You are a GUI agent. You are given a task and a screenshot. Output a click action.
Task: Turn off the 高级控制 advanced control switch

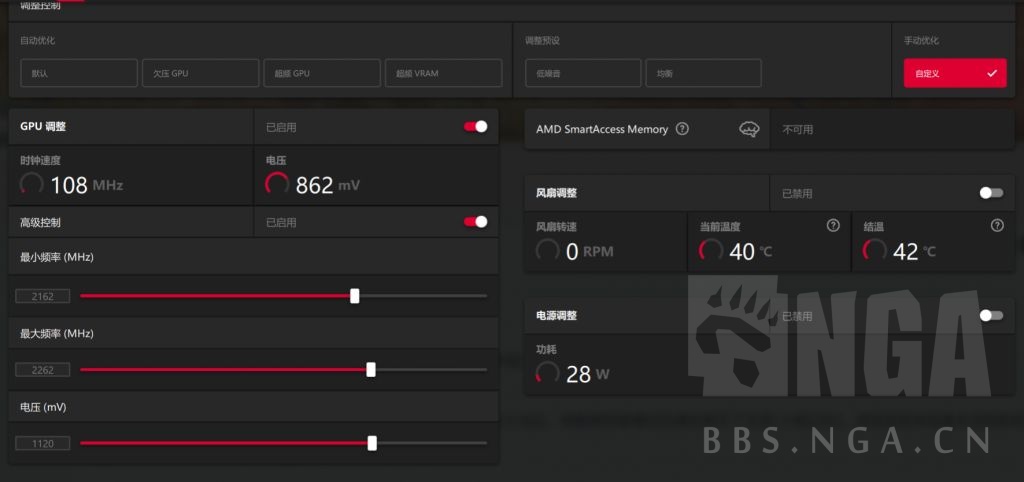pos(475,222)
